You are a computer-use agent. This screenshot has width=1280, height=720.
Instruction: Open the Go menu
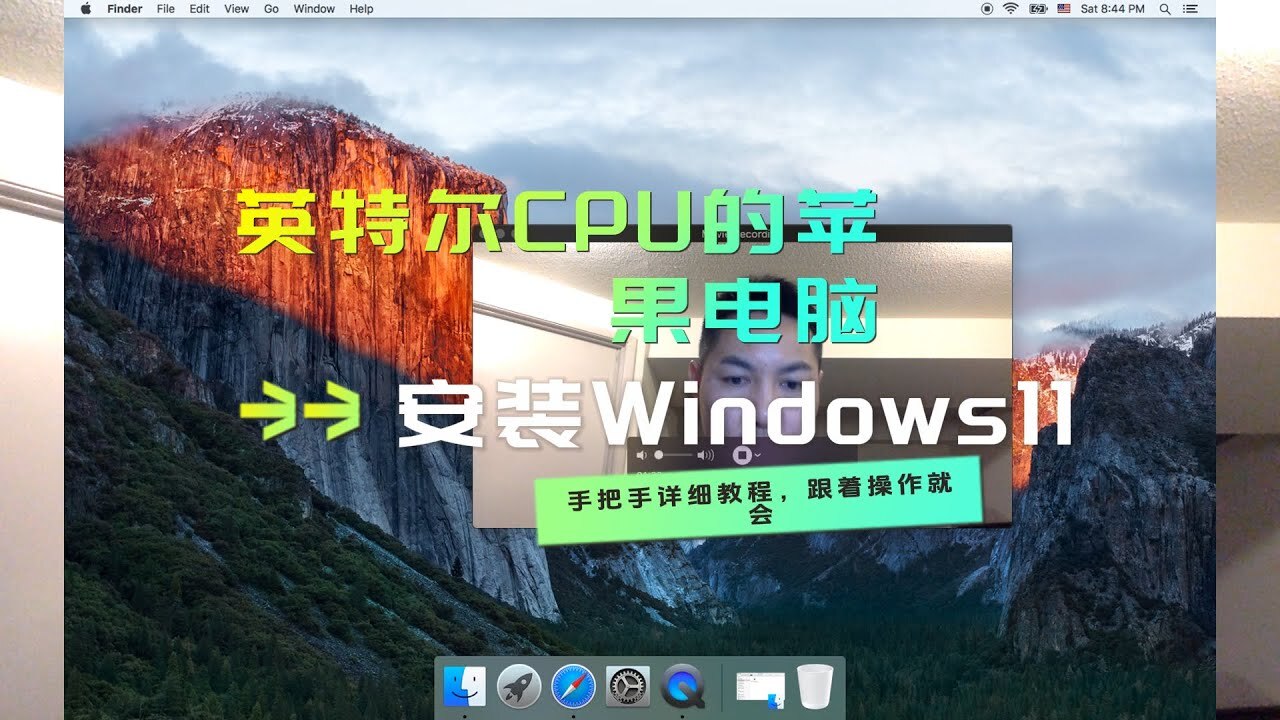271,9
